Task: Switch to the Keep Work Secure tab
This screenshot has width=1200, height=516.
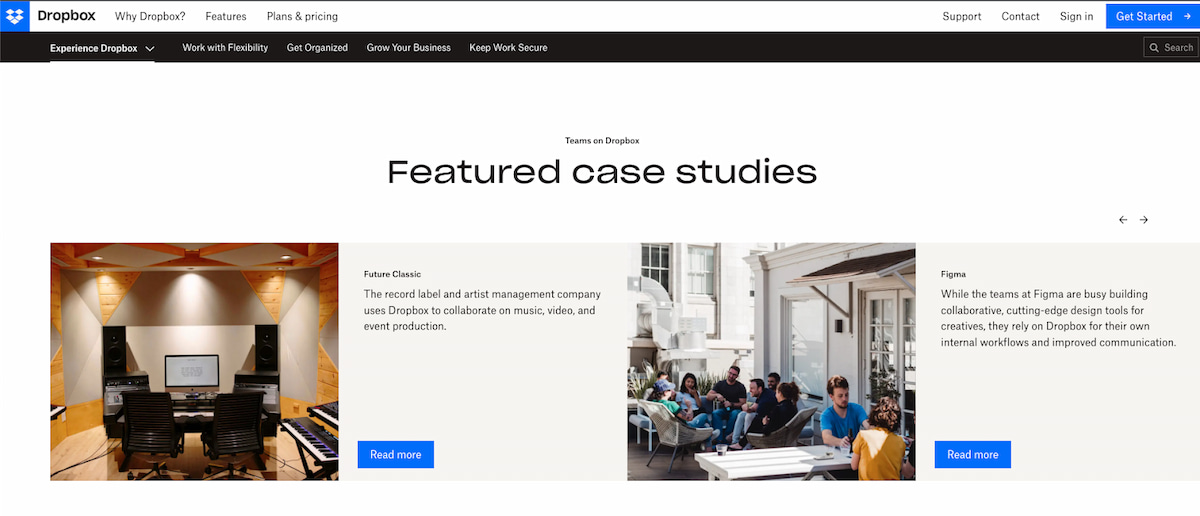Action: tap(508, 47)
